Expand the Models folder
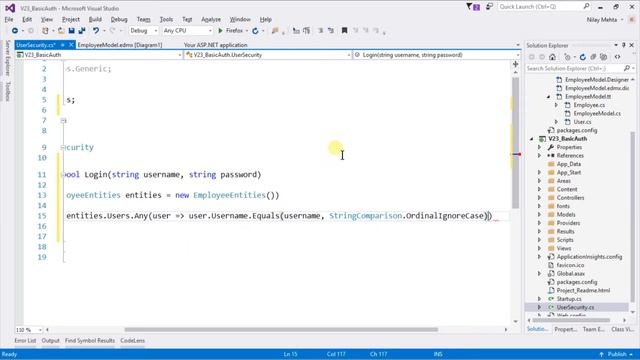The image size is (640, 360). click(540, 215)
